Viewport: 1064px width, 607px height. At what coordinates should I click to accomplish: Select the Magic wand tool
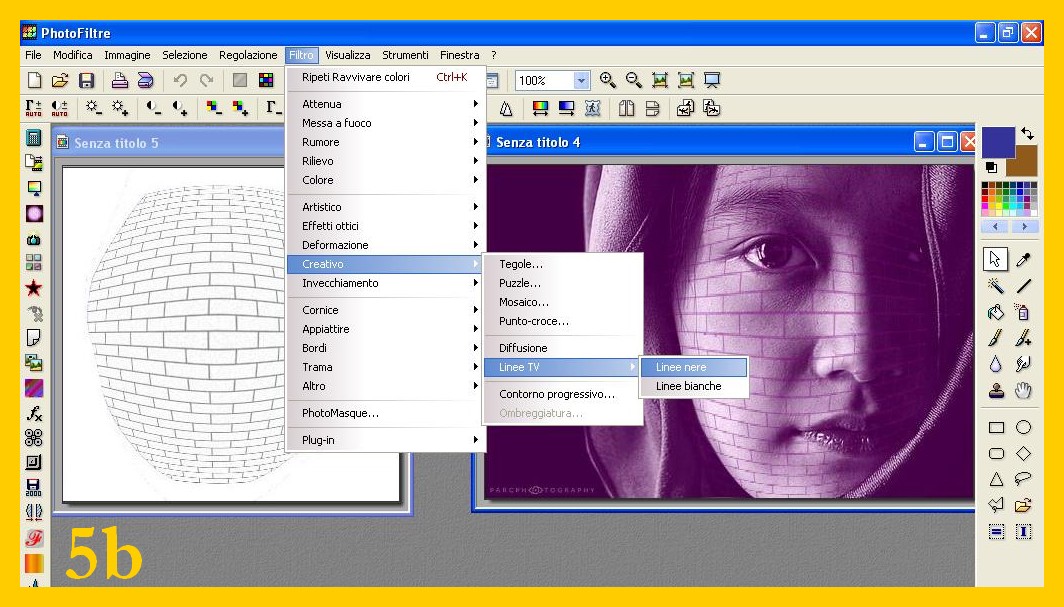pos(995,287)
